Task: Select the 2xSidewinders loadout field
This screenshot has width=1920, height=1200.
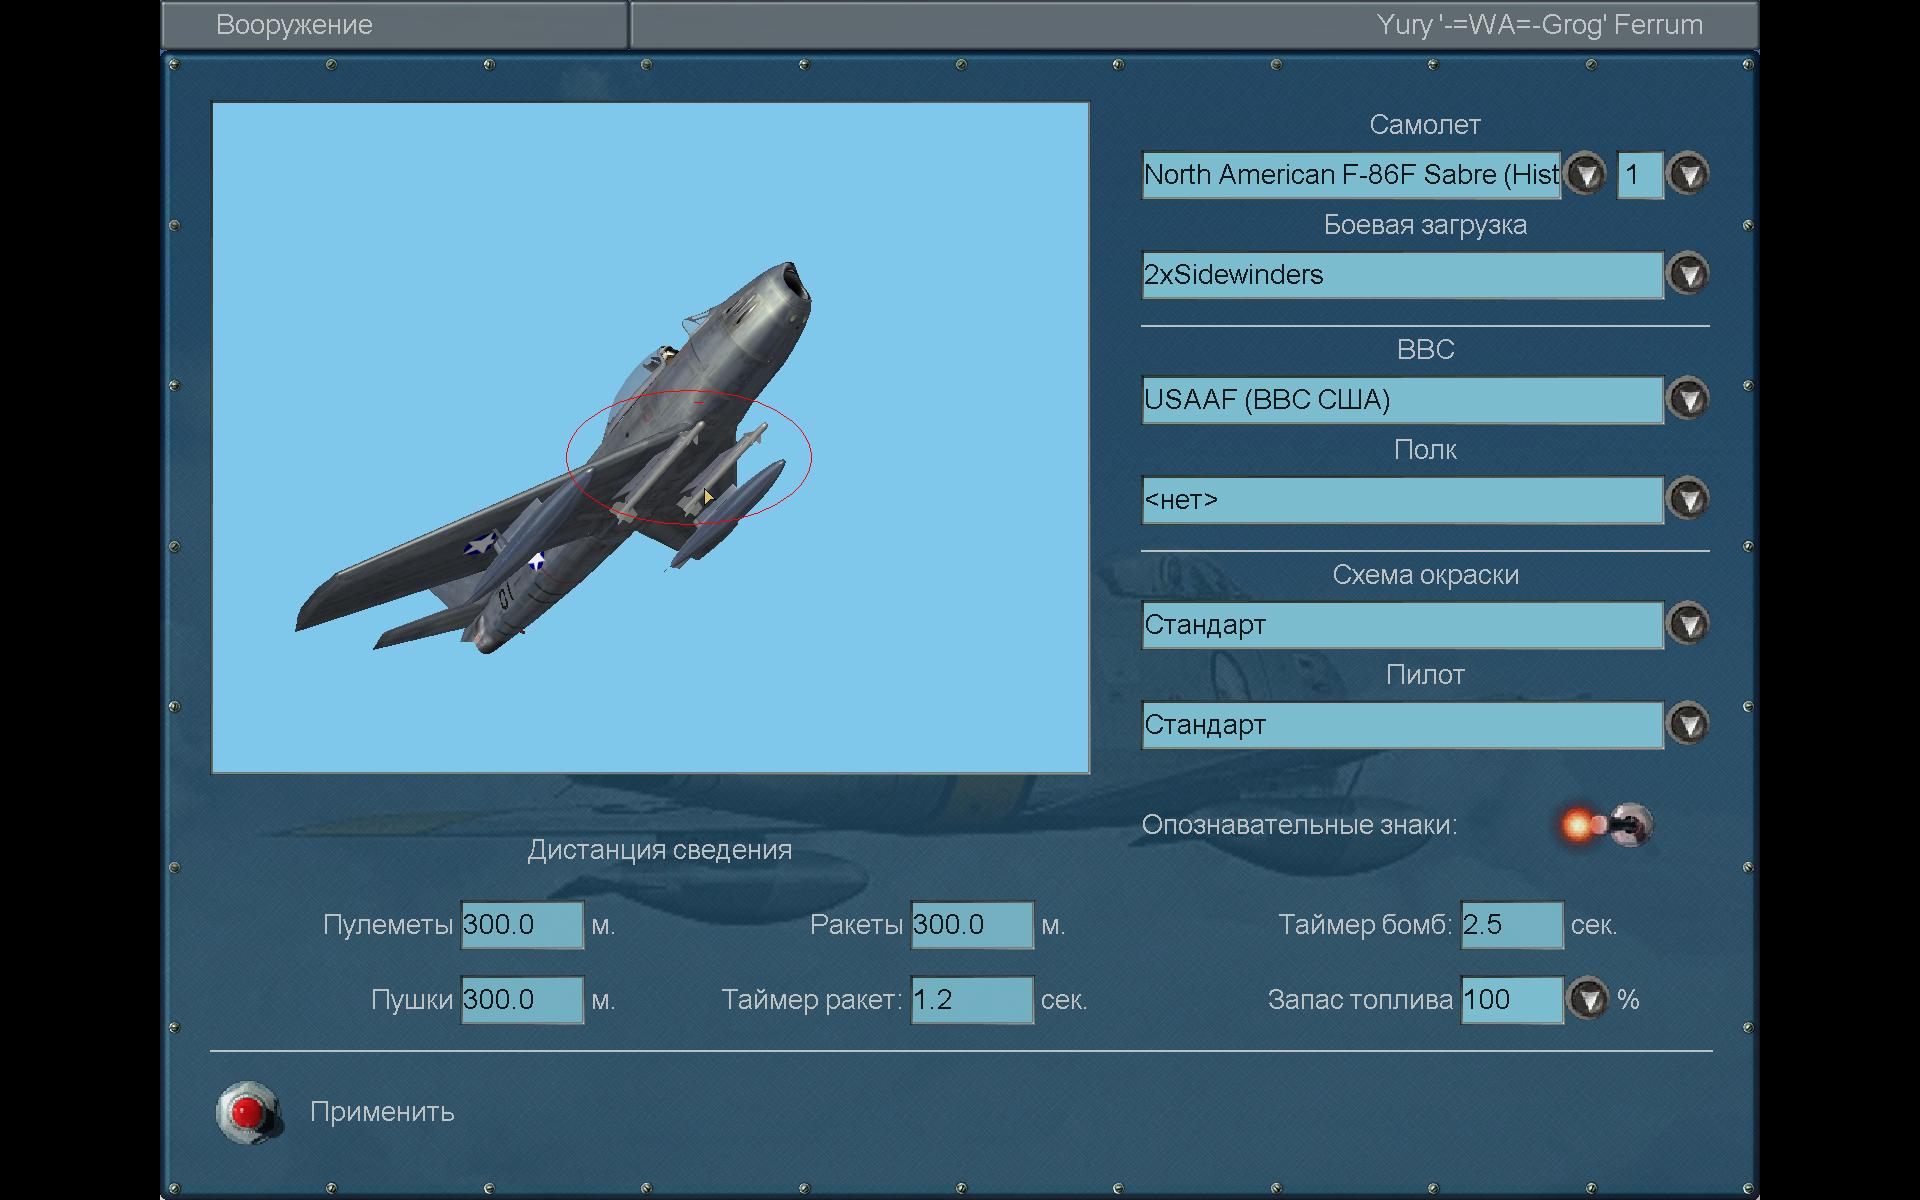Action: [x=1401, y=275]
